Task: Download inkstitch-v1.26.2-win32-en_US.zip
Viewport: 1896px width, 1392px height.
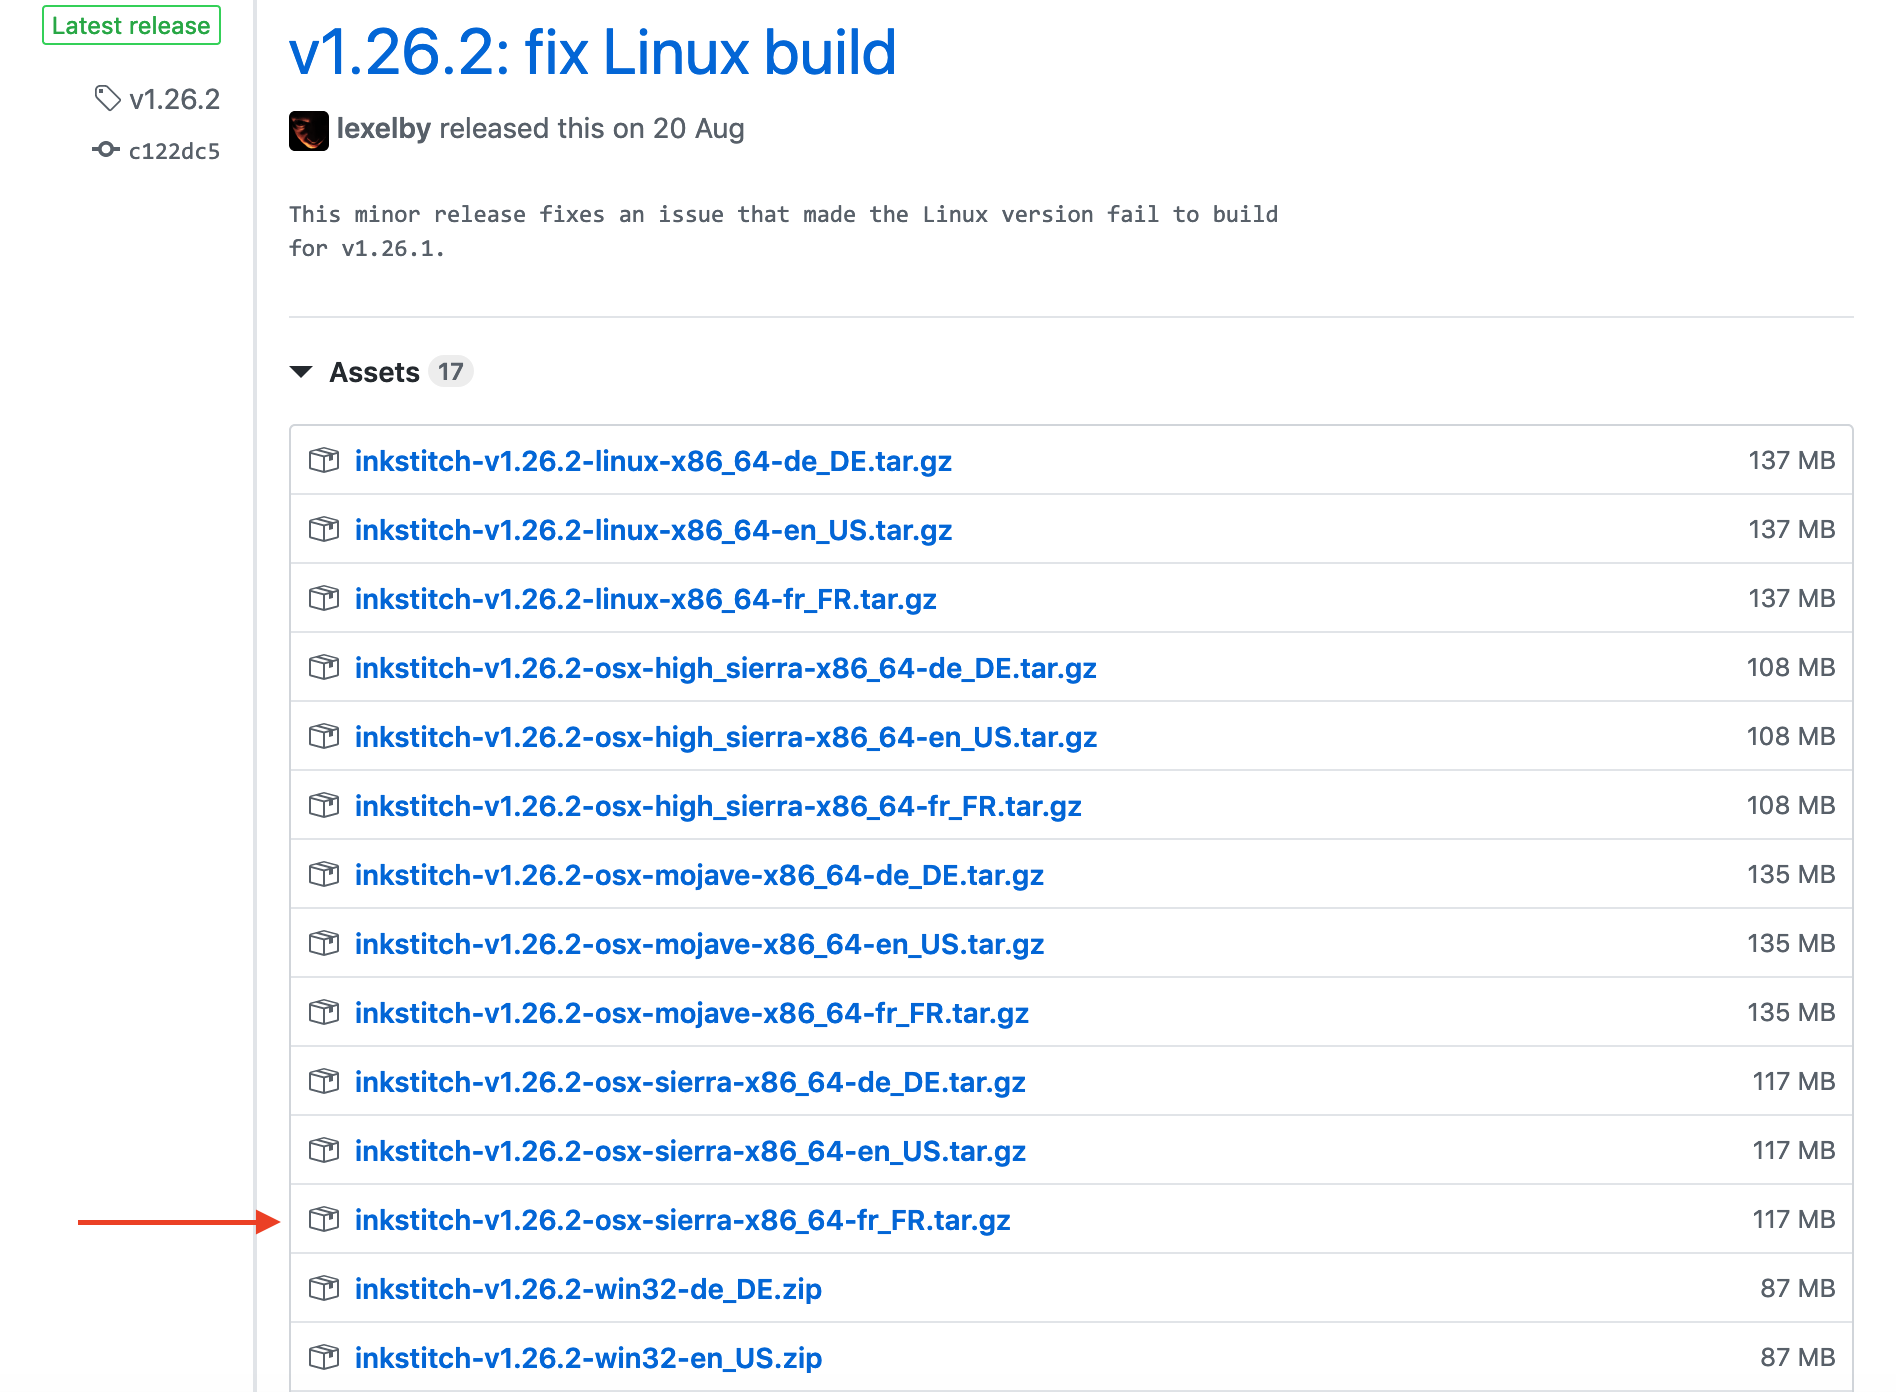Action: point(588,1358)
